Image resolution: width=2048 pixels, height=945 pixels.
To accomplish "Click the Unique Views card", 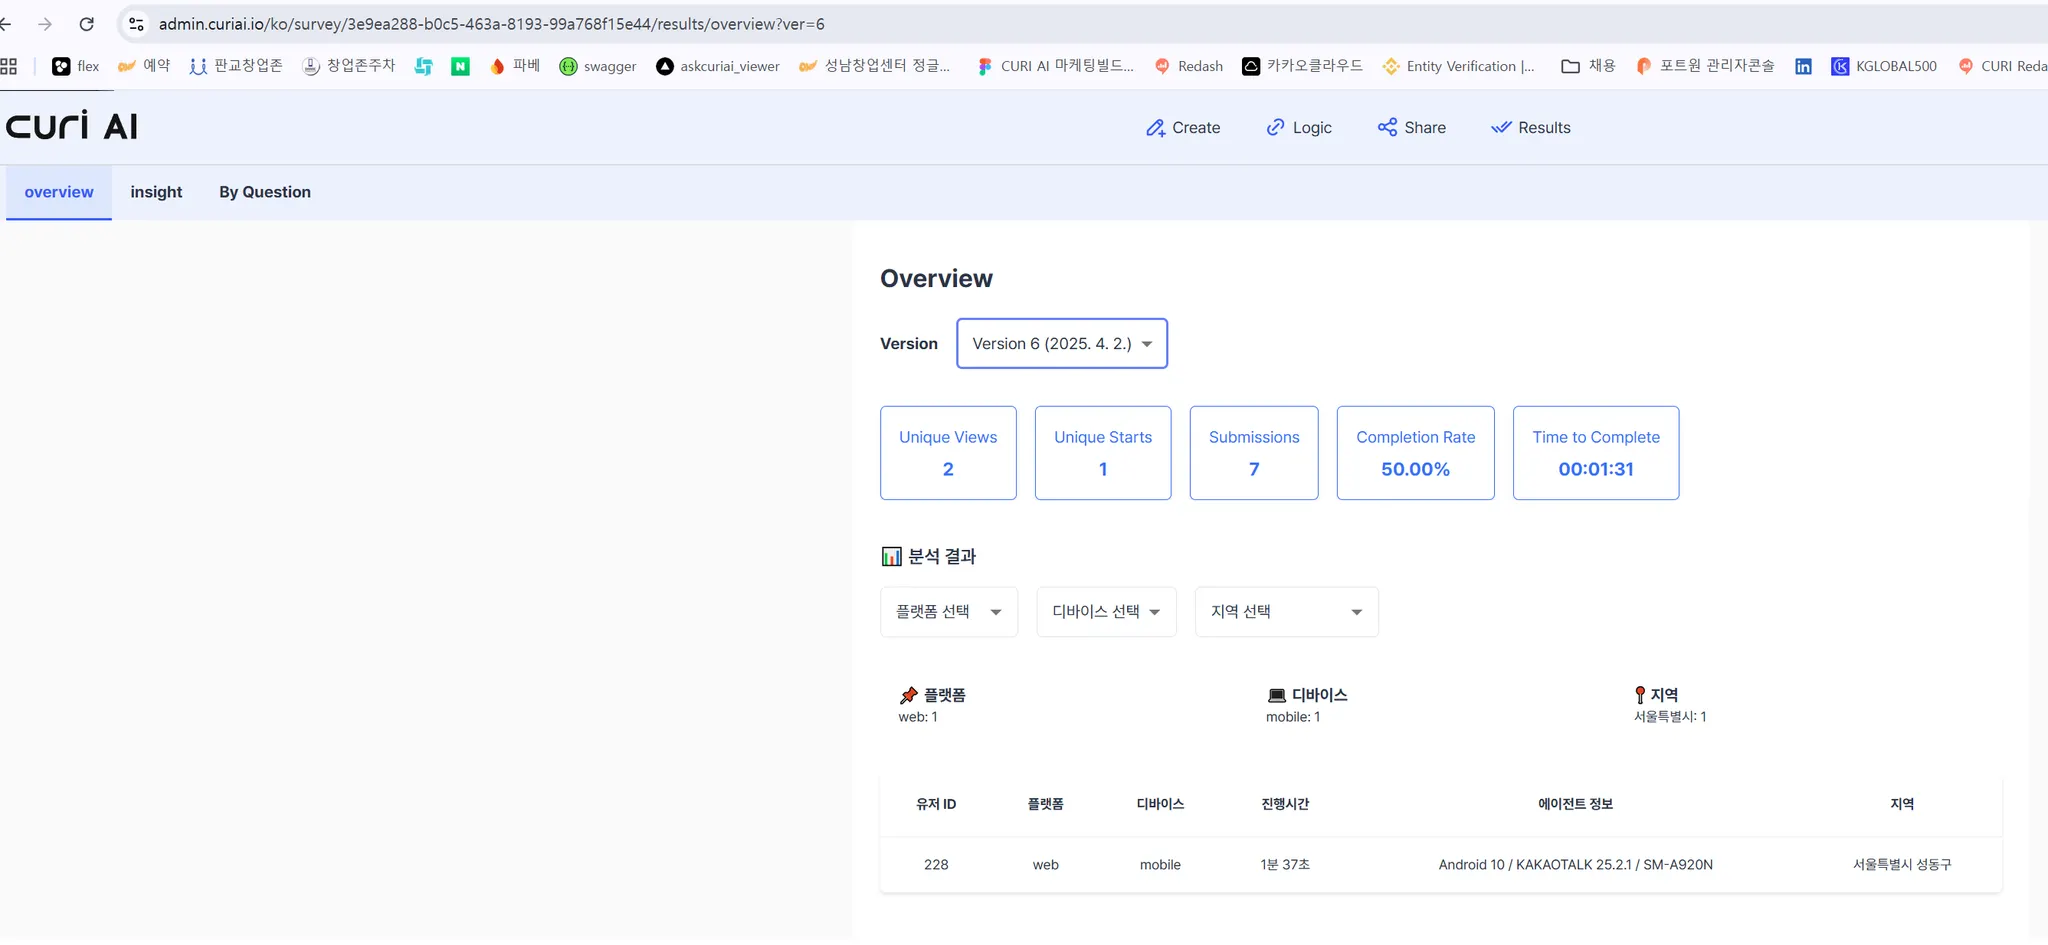I will 948,453.
